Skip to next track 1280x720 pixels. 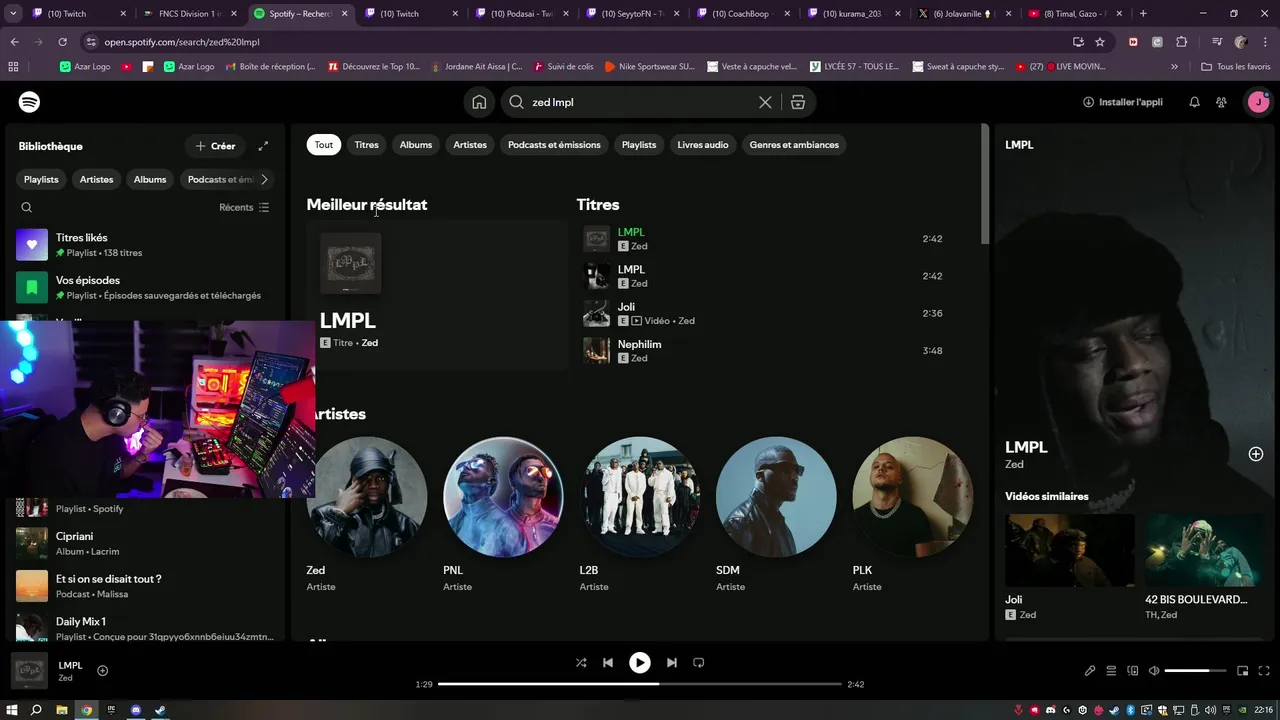pos(672,662)
